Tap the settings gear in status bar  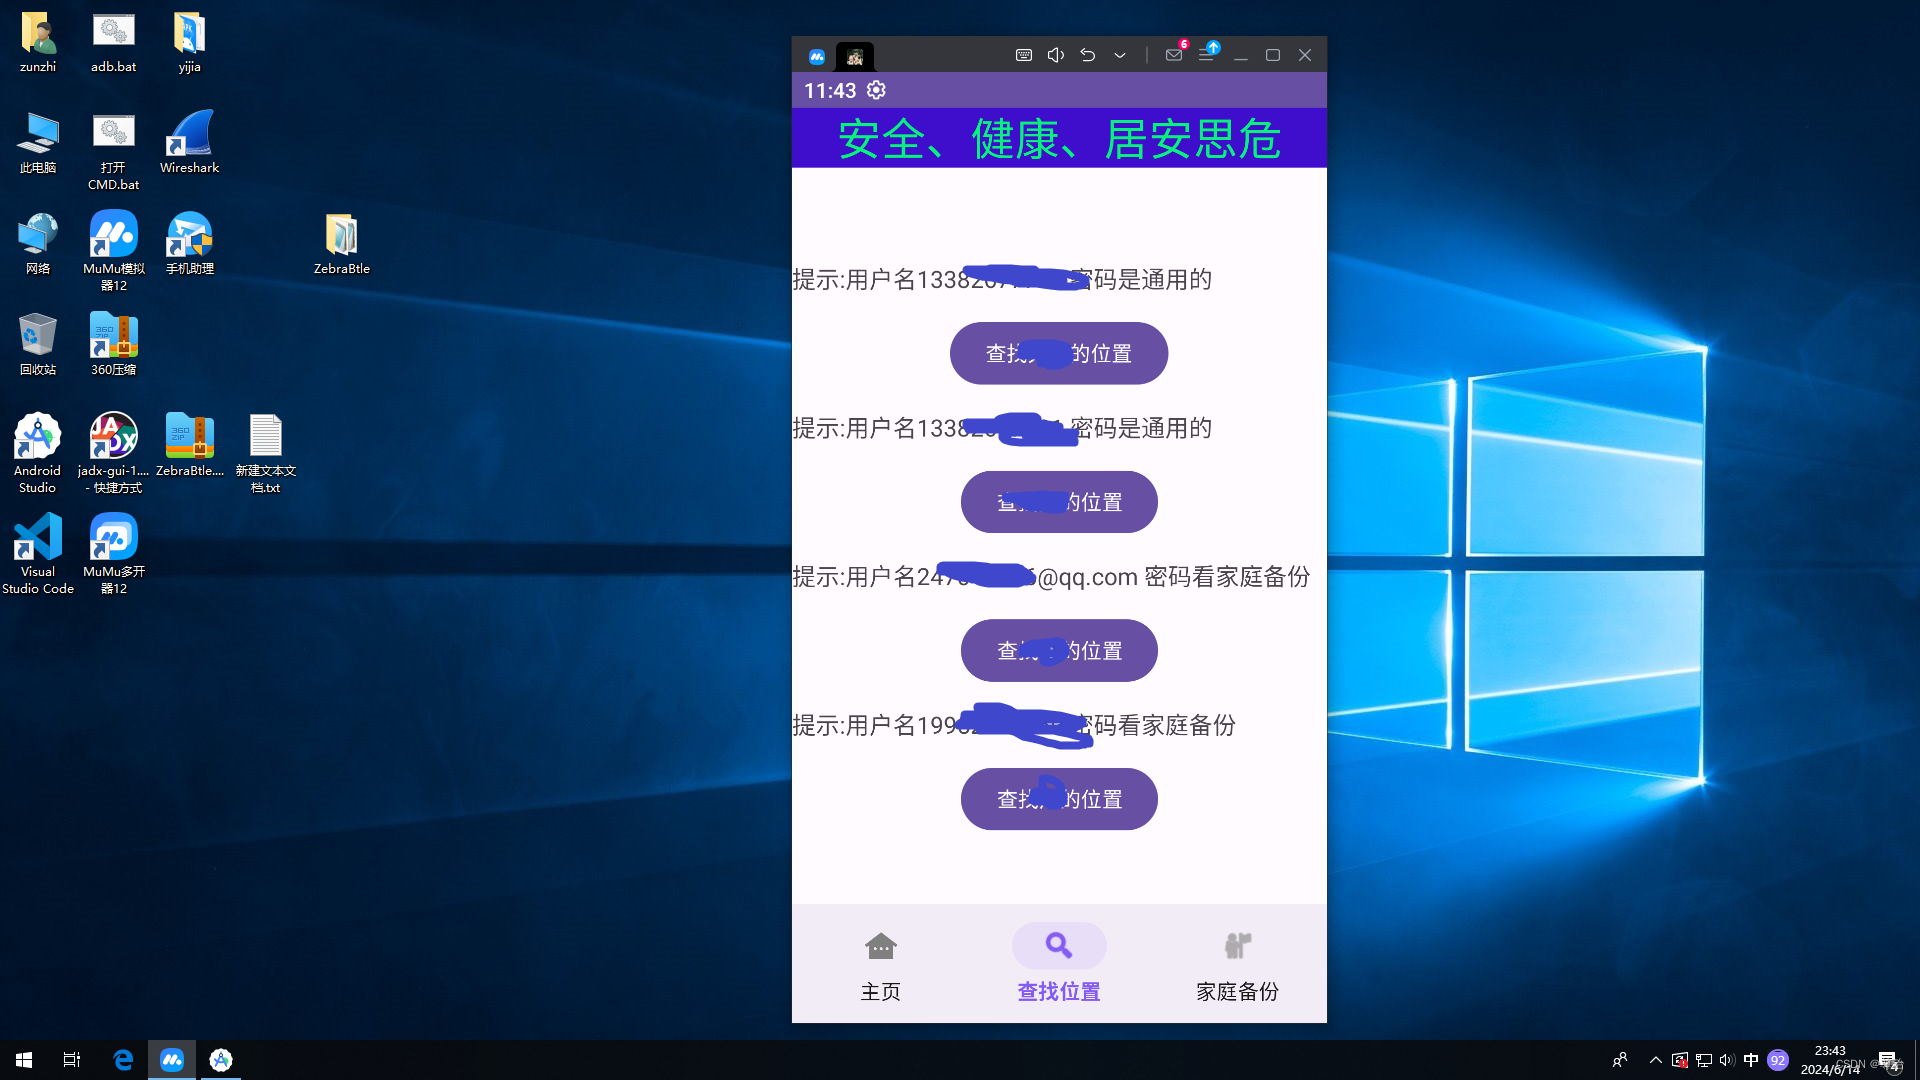coord(876,90)
